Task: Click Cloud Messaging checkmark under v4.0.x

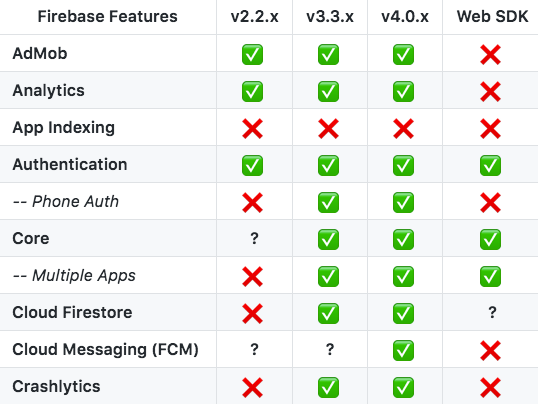Action: coord(404,350)
